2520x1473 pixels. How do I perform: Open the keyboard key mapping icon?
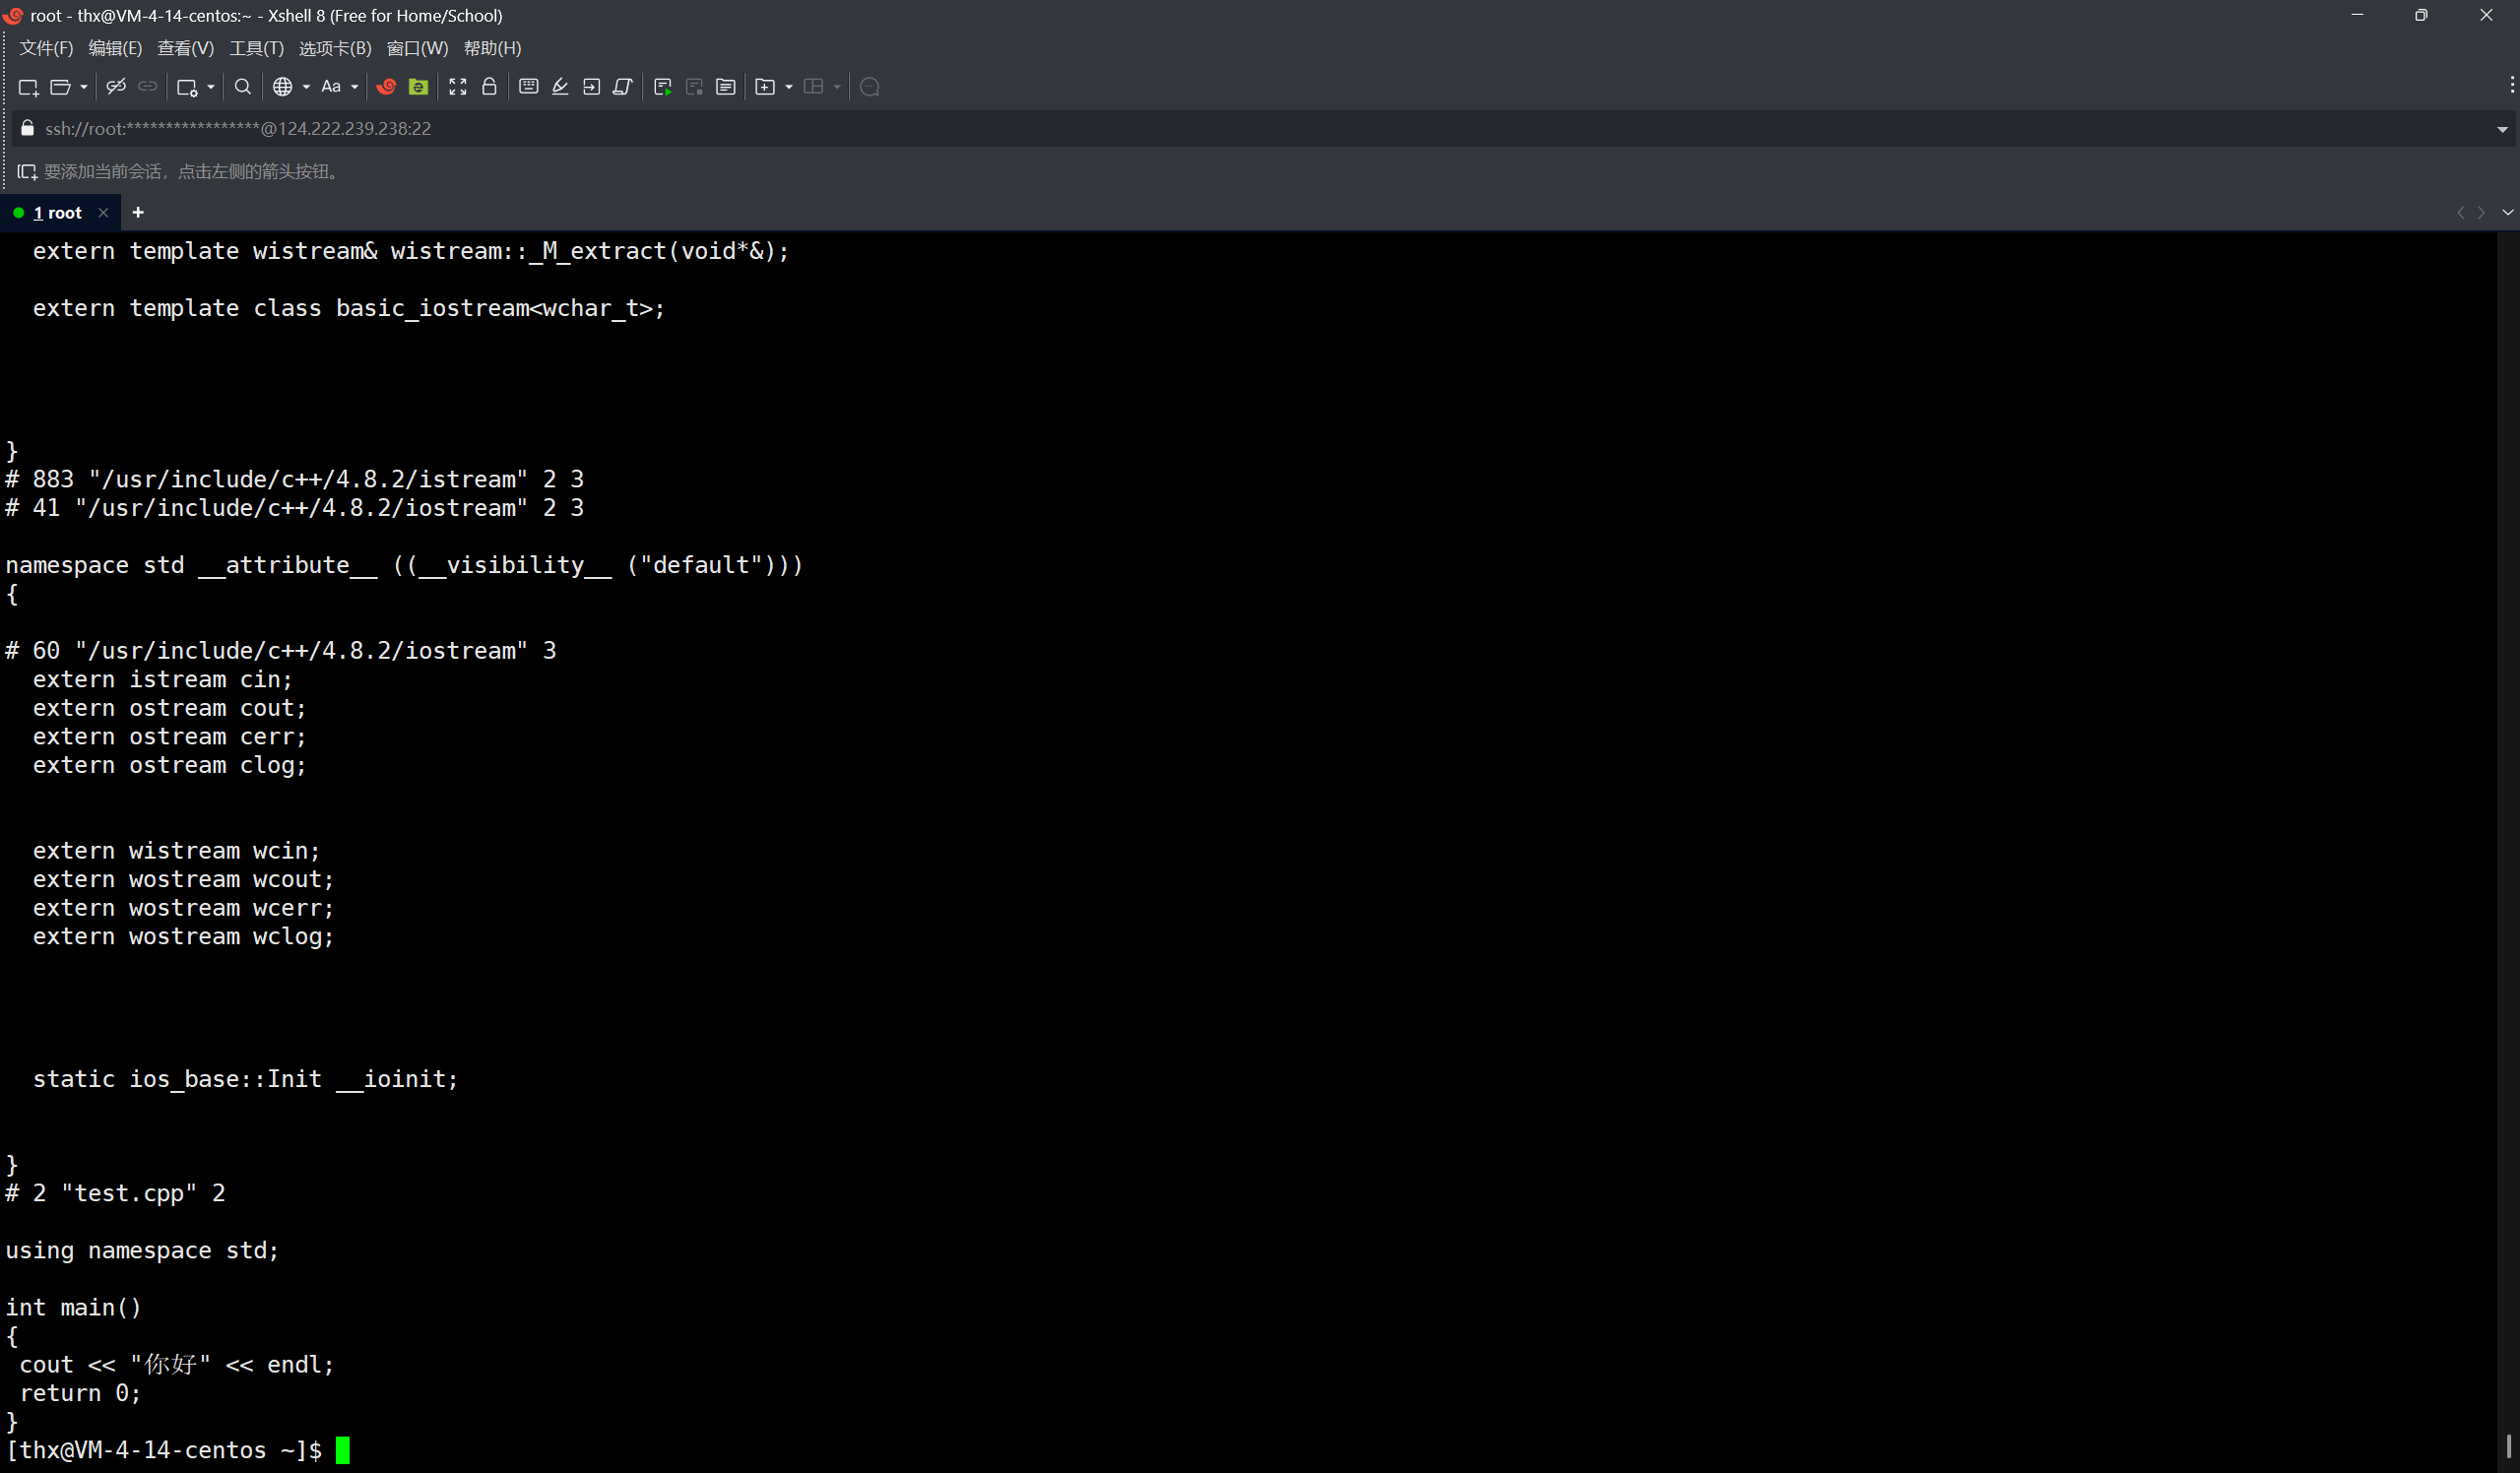[529, 87]
